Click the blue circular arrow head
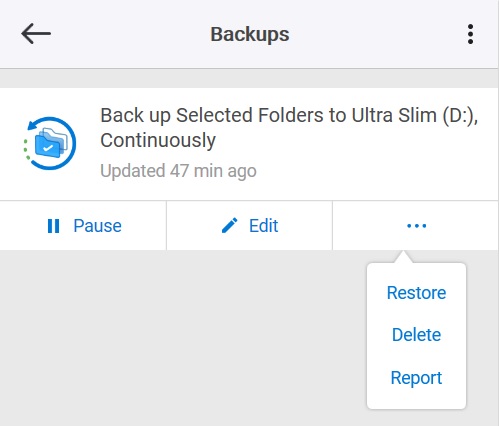The image size is (499, 426). click(x=33, y=125)
